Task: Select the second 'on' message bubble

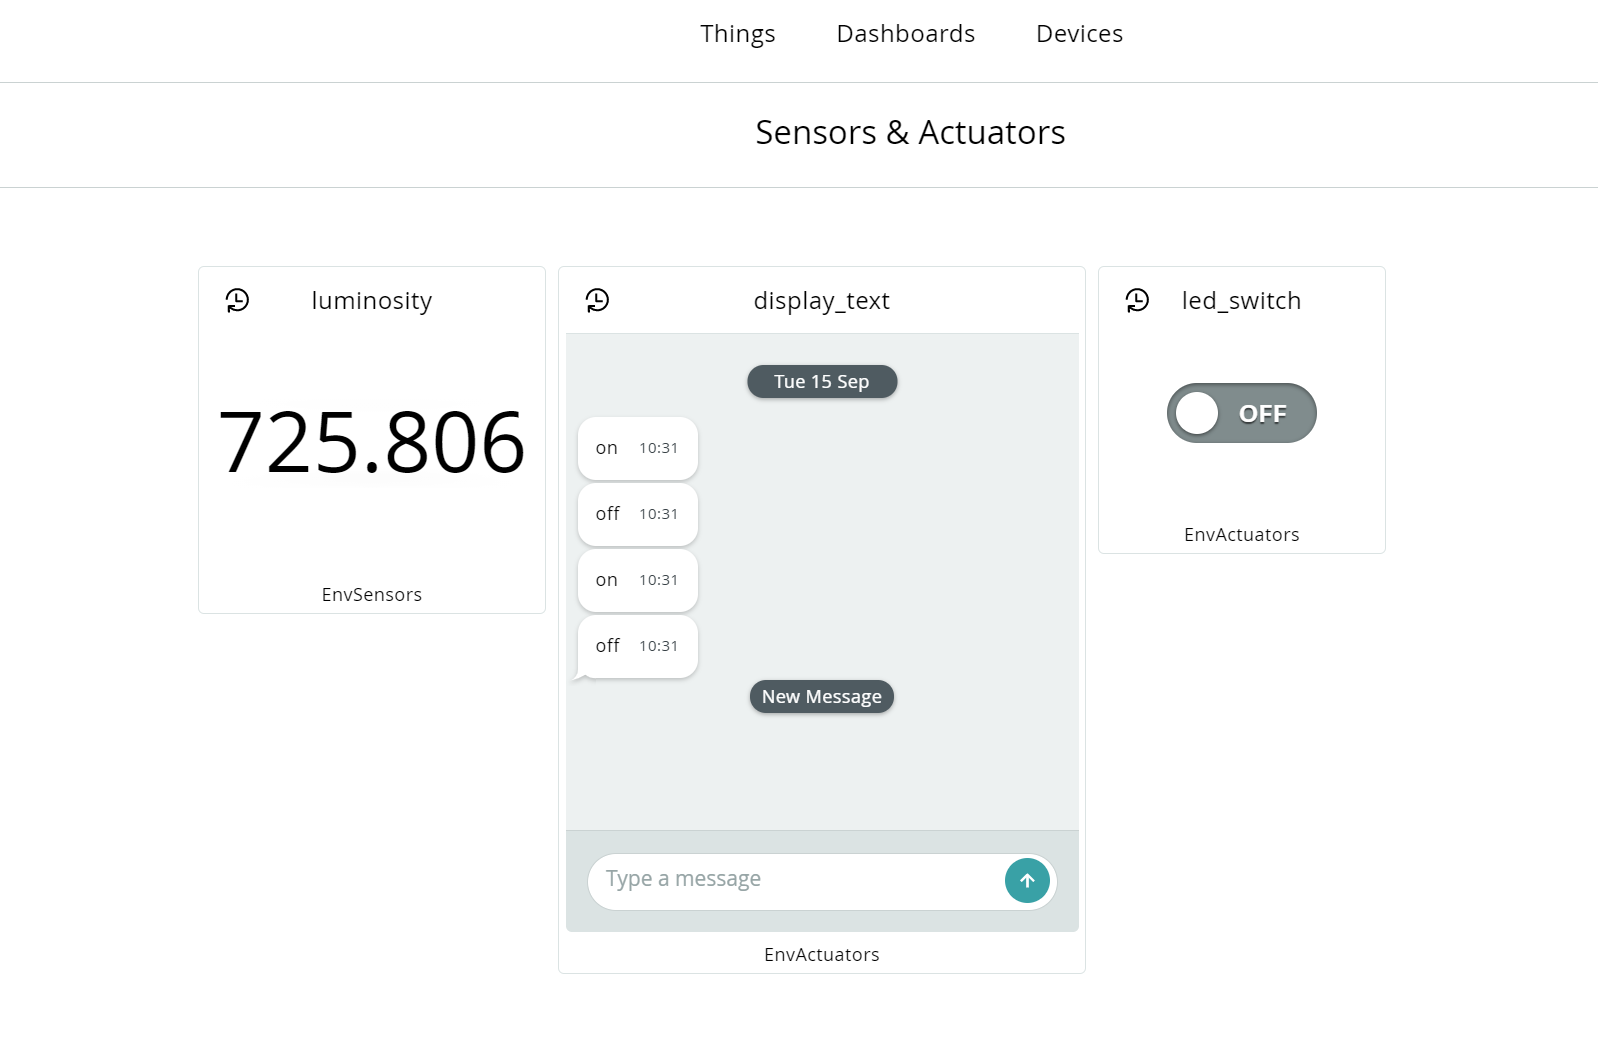Action: coord(638,580)
